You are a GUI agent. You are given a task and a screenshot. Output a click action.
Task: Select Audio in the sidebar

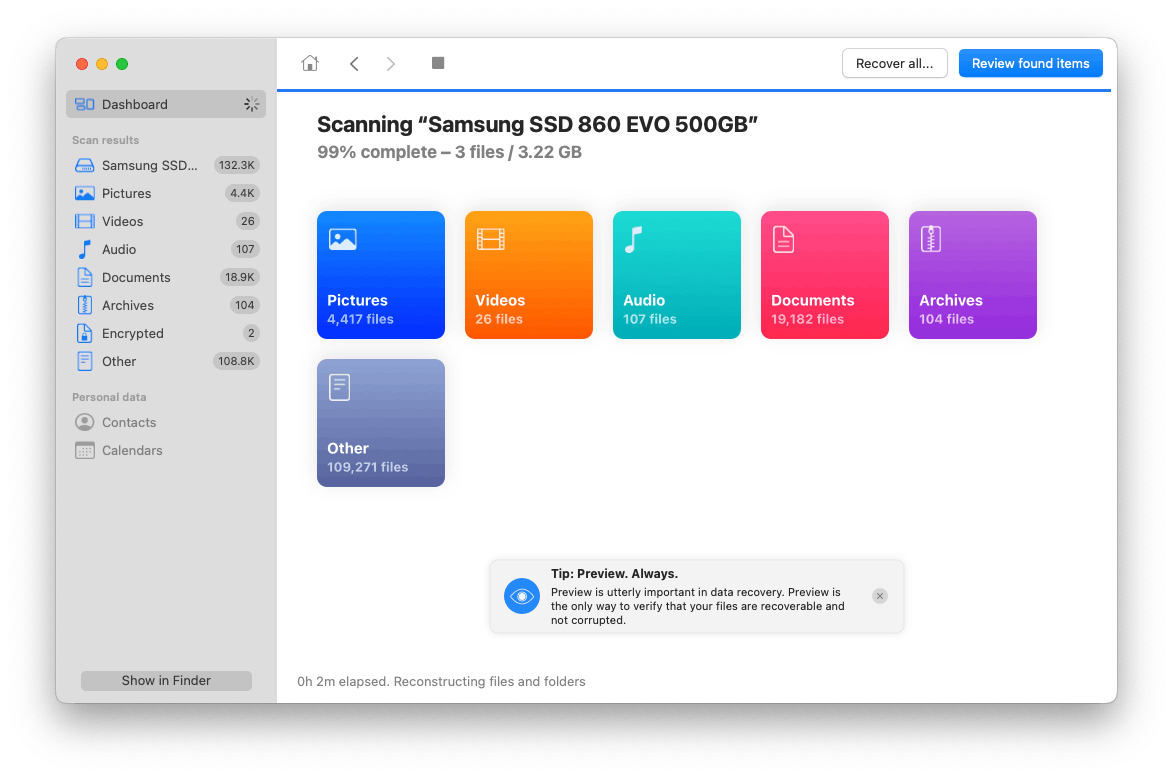point(166,249)
